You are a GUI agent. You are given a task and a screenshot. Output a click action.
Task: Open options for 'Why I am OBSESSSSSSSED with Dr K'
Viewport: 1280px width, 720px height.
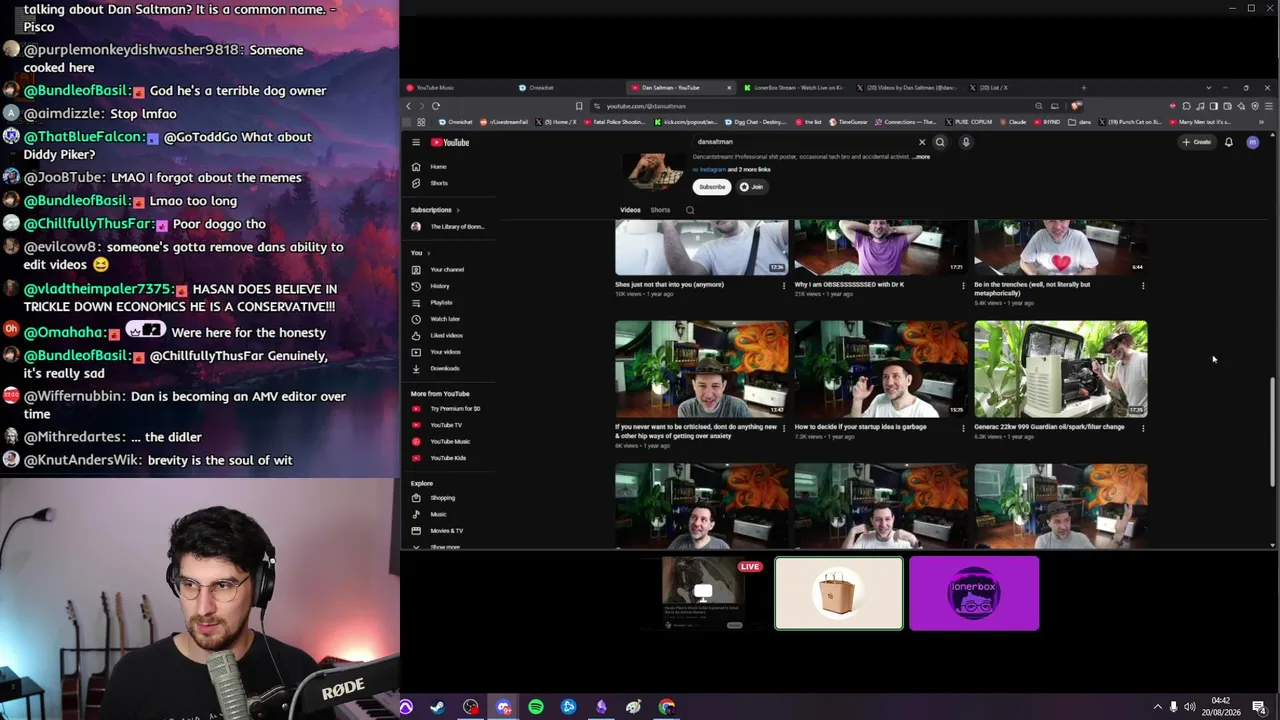[963, 286]
